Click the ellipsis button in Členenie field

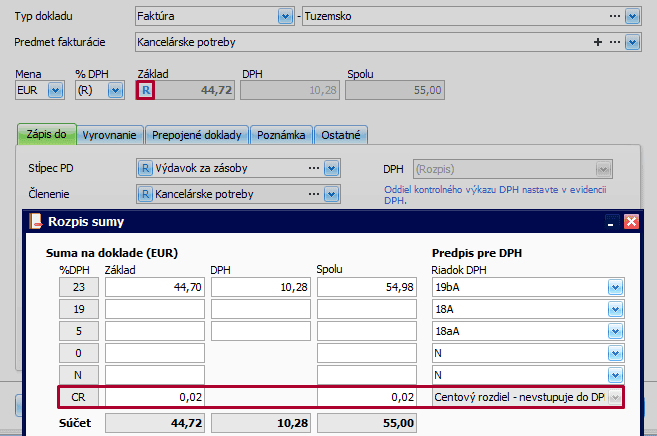[314, 193]
